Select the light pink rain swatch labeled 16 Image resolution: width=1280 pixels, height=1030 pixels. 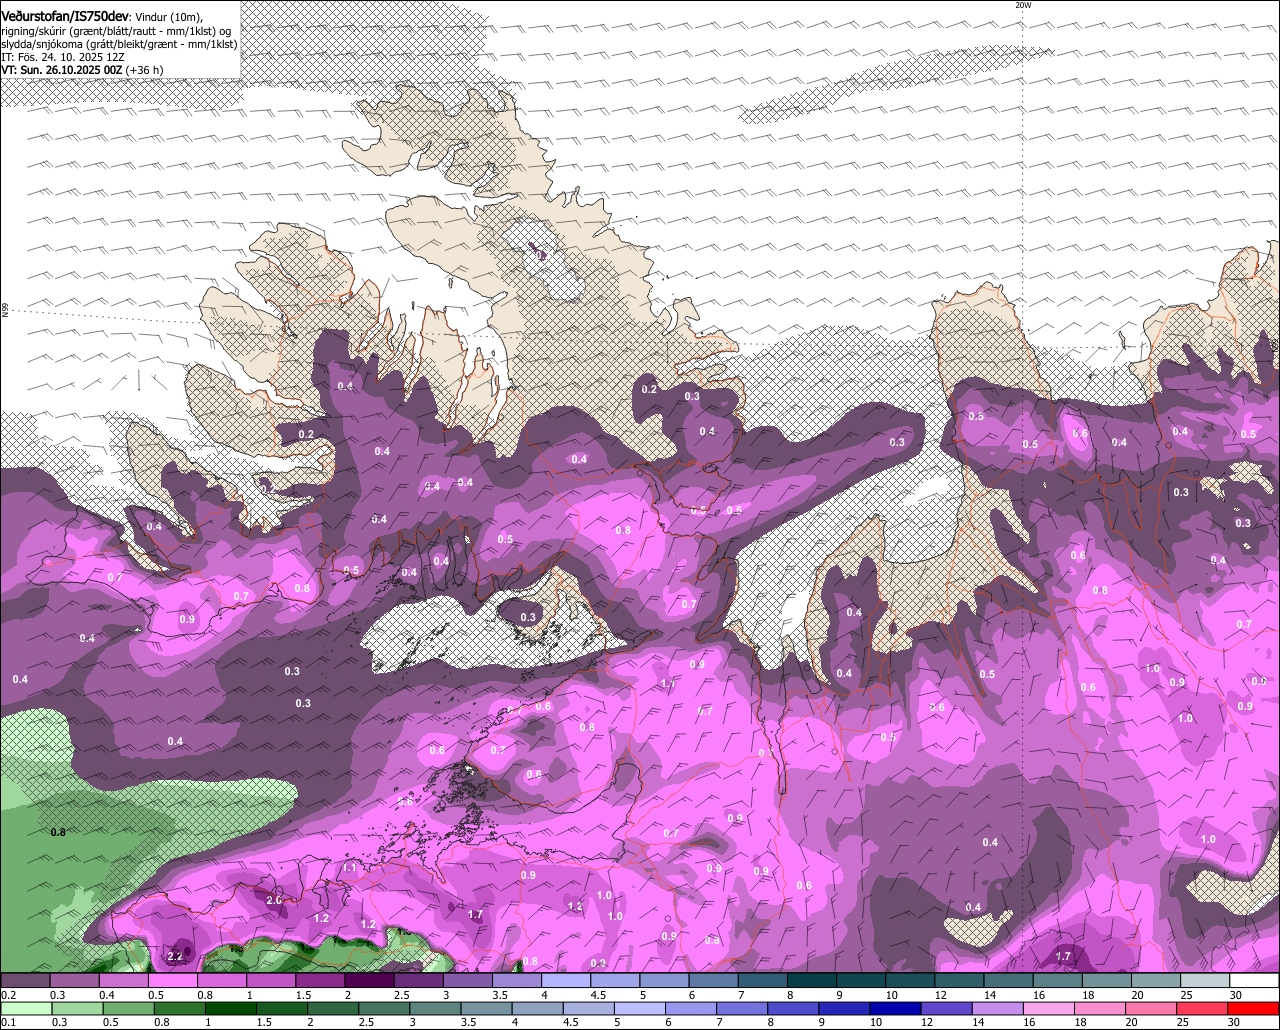[1050, 1008]
